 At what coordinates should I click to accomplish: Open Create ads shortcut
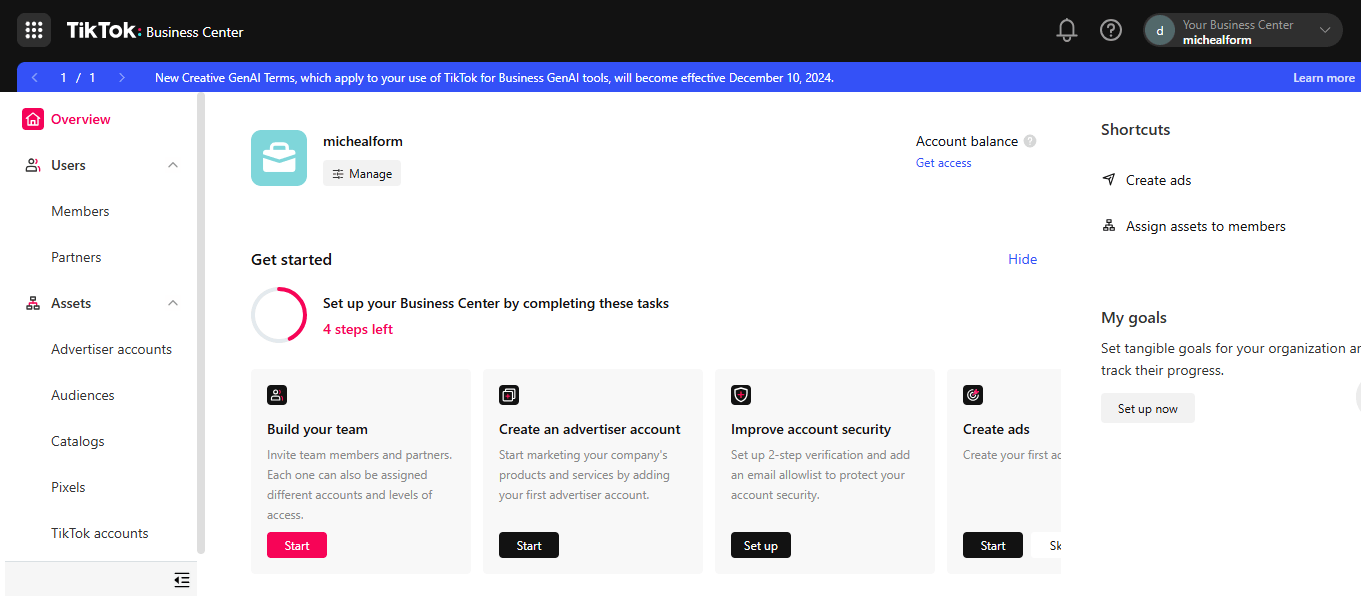coord(1158,180)
